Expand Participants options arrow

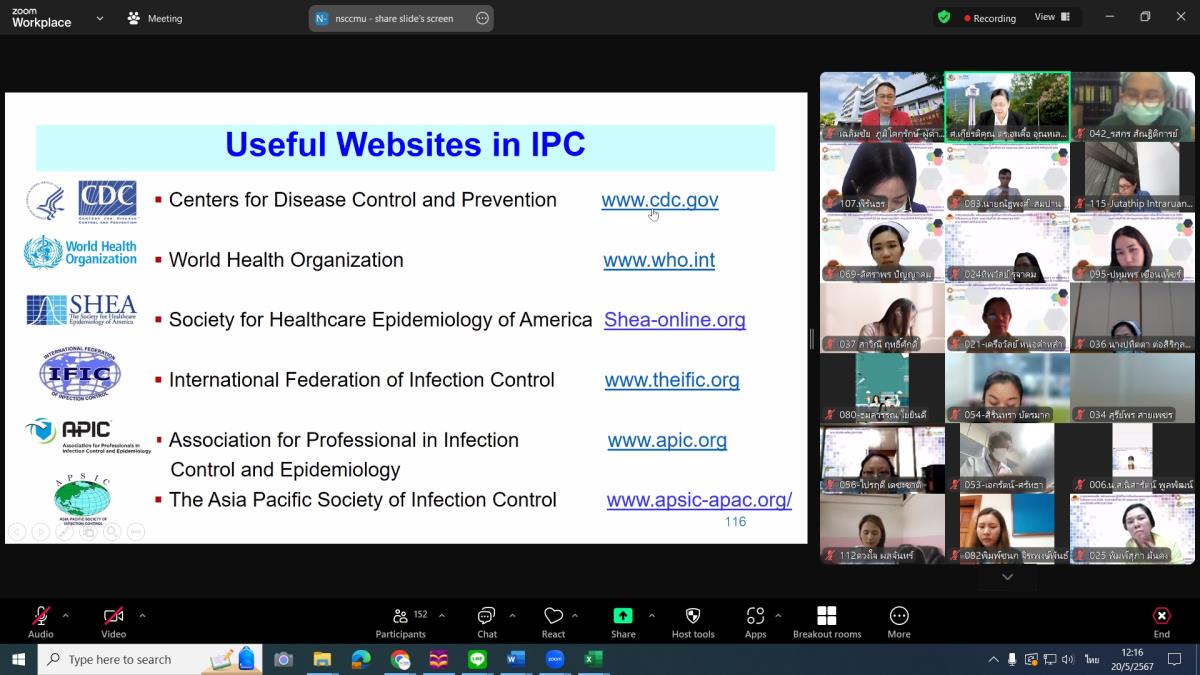coord(442,615)
